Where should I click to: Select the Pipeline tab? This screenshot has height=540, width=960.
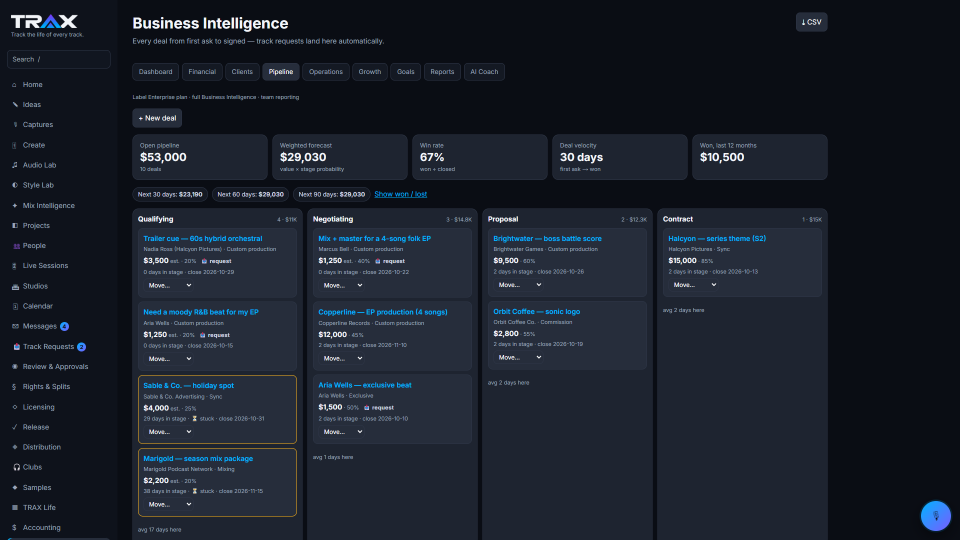click(281, 72)
